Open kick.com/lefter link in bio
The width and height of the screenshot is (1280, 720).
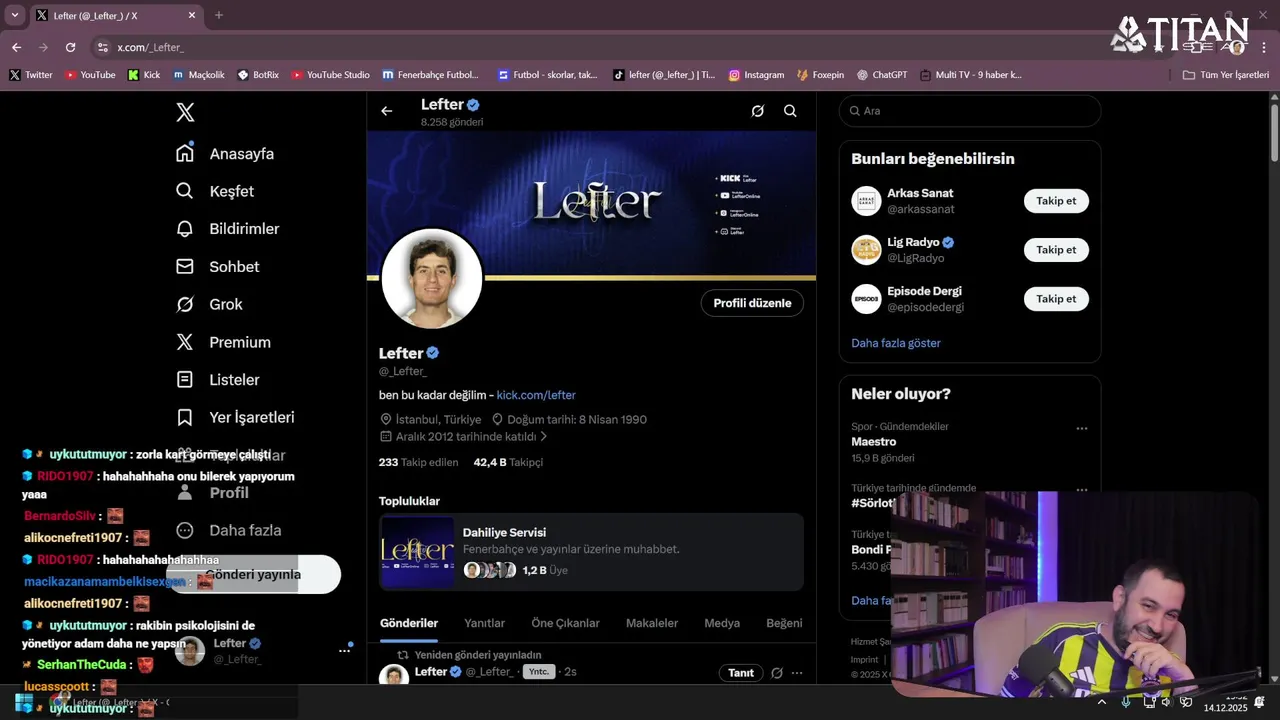pos(536,395)
